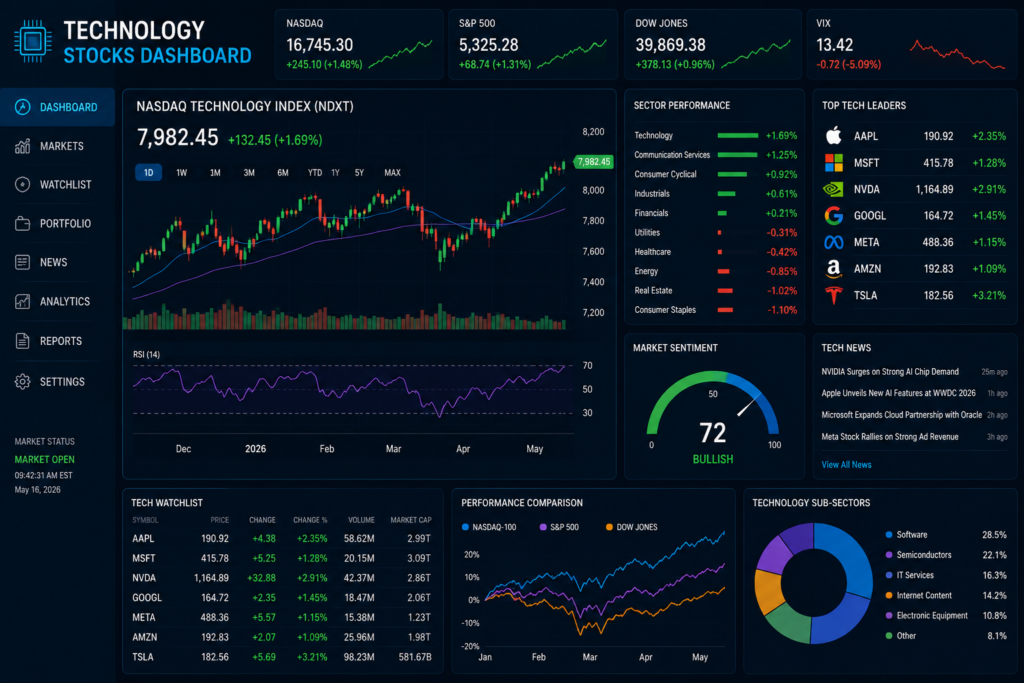Open Apple Unveils New AI Features headline

(x=899, y=393)
